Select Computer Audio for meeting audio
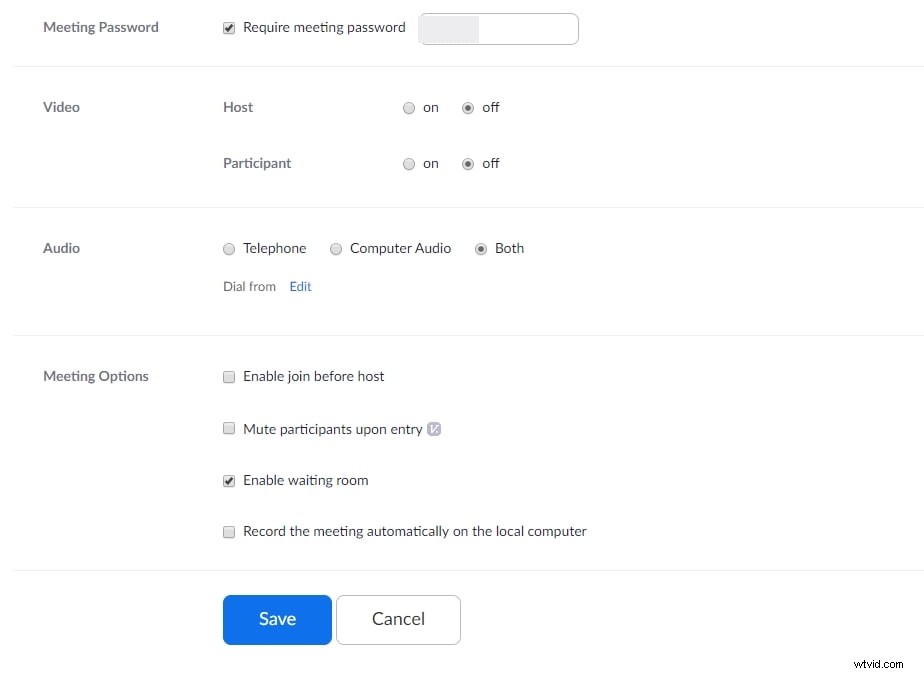This screenshot has width=924, height=674. 336,248
